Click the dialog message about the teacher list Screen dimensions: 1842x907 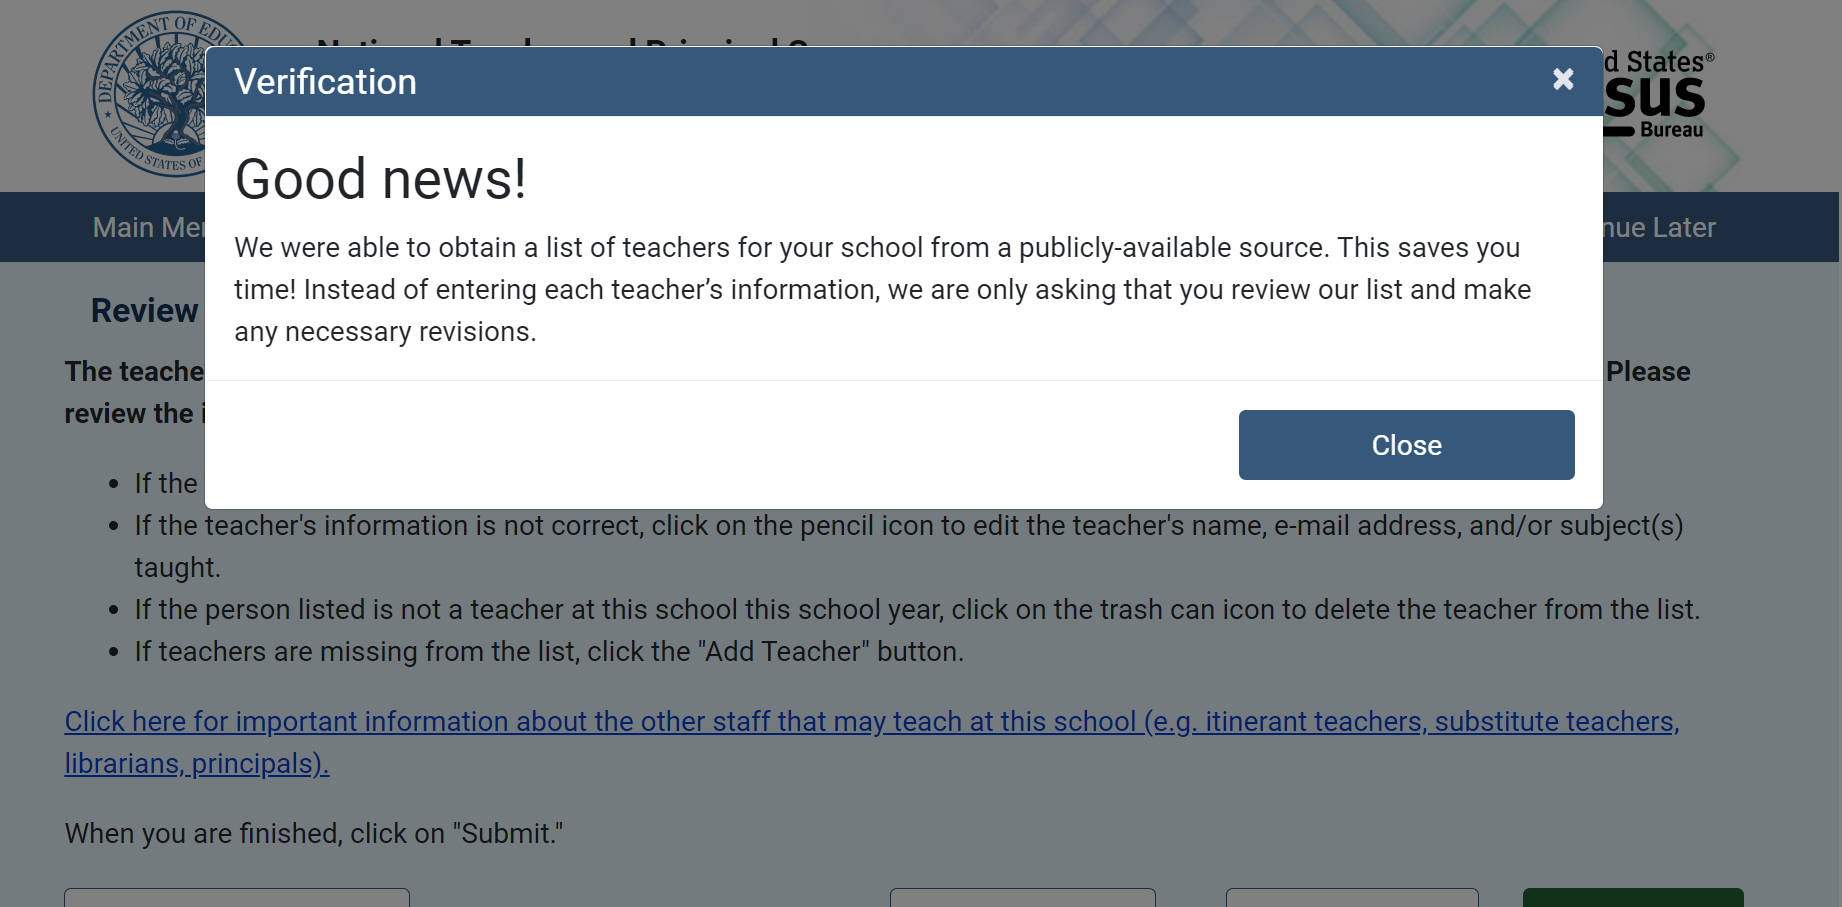point(882,289)
